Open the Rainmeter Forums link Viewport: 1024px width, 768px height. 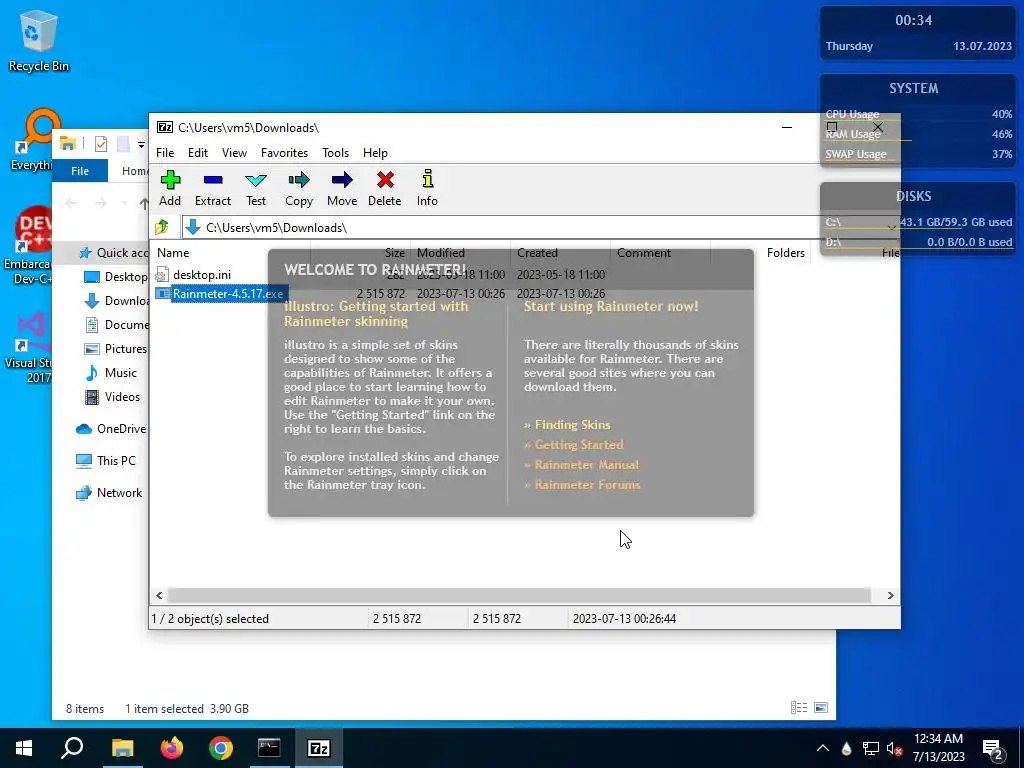pyautogui.click(x=587, y=485)
